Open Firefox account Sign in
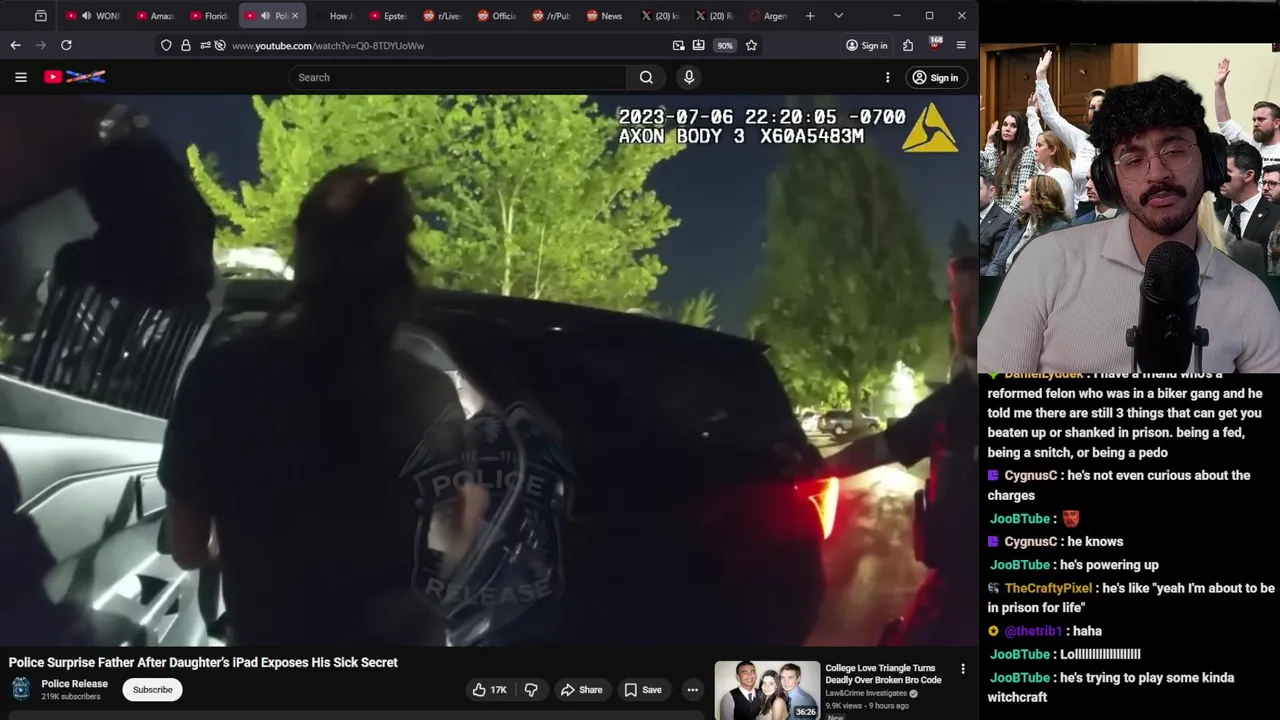This screenshot has height=720, width=1280. point(866,45)
